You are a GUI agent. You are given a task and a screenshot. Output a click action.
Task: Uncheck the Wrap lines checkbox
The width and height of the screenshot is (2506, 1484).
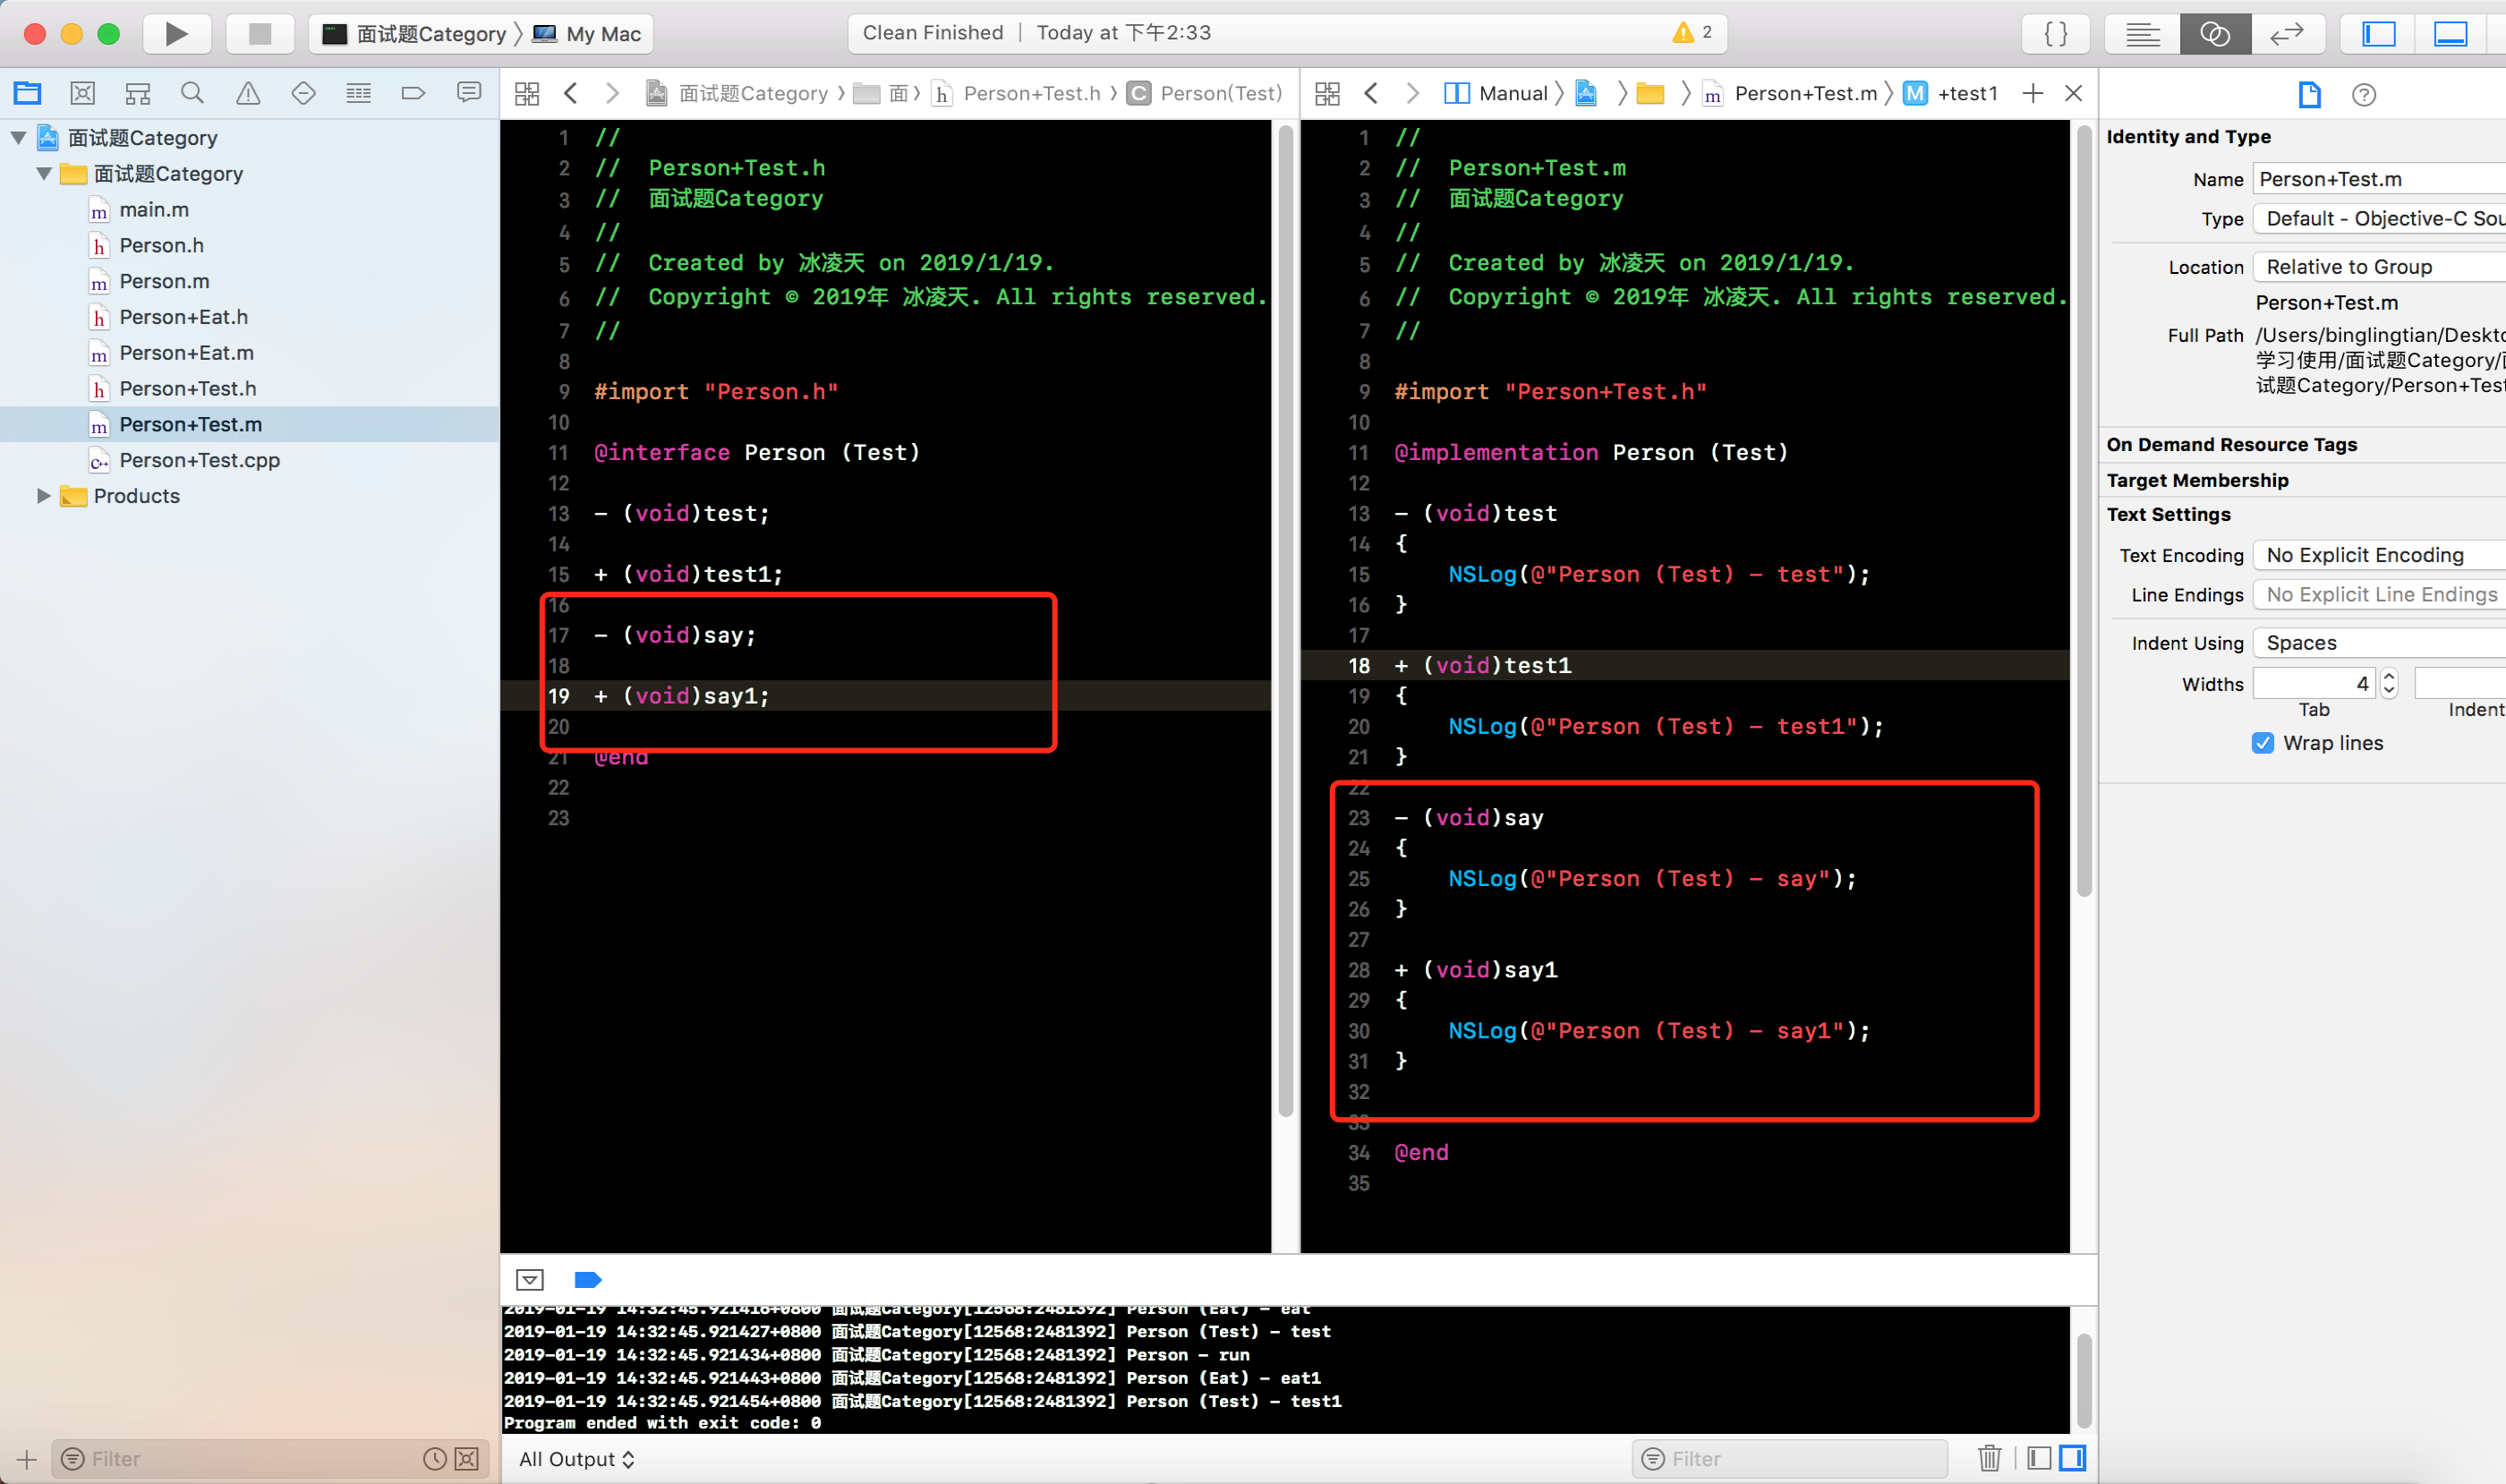coord(2263,743)
